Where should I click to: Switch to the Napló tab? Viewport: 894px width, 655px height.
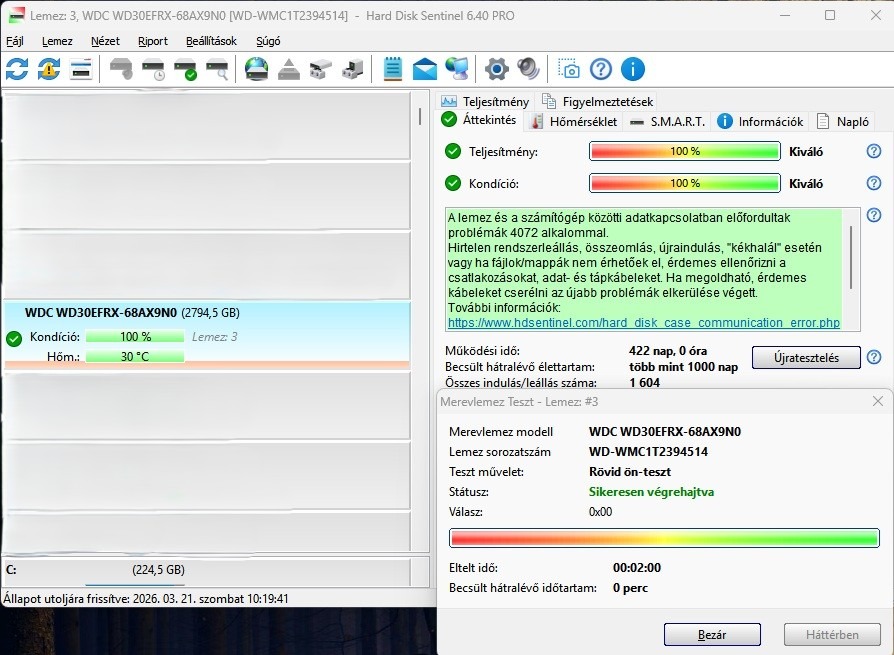coord(843,121)
